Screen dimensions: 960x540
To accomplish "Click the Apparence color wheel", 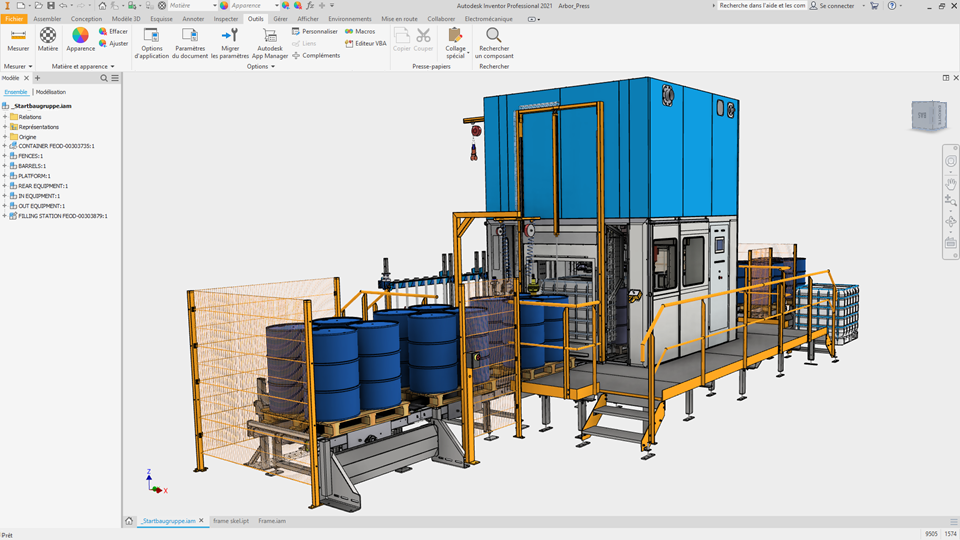I will 80,36.
